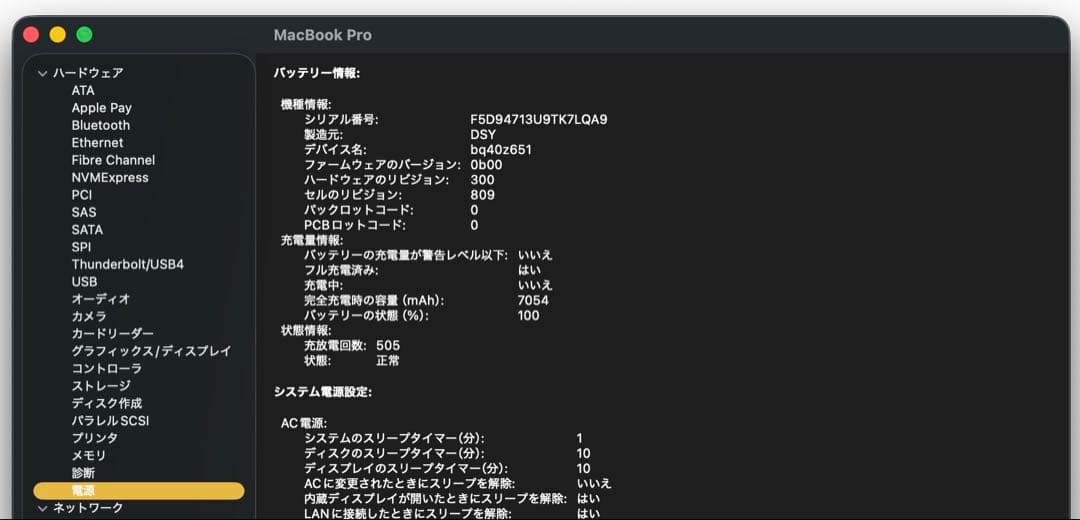The height and width of the screenshot is (520, 1080).
Task: Click MacBook Pro window title
Action: (x=322, y=35)
